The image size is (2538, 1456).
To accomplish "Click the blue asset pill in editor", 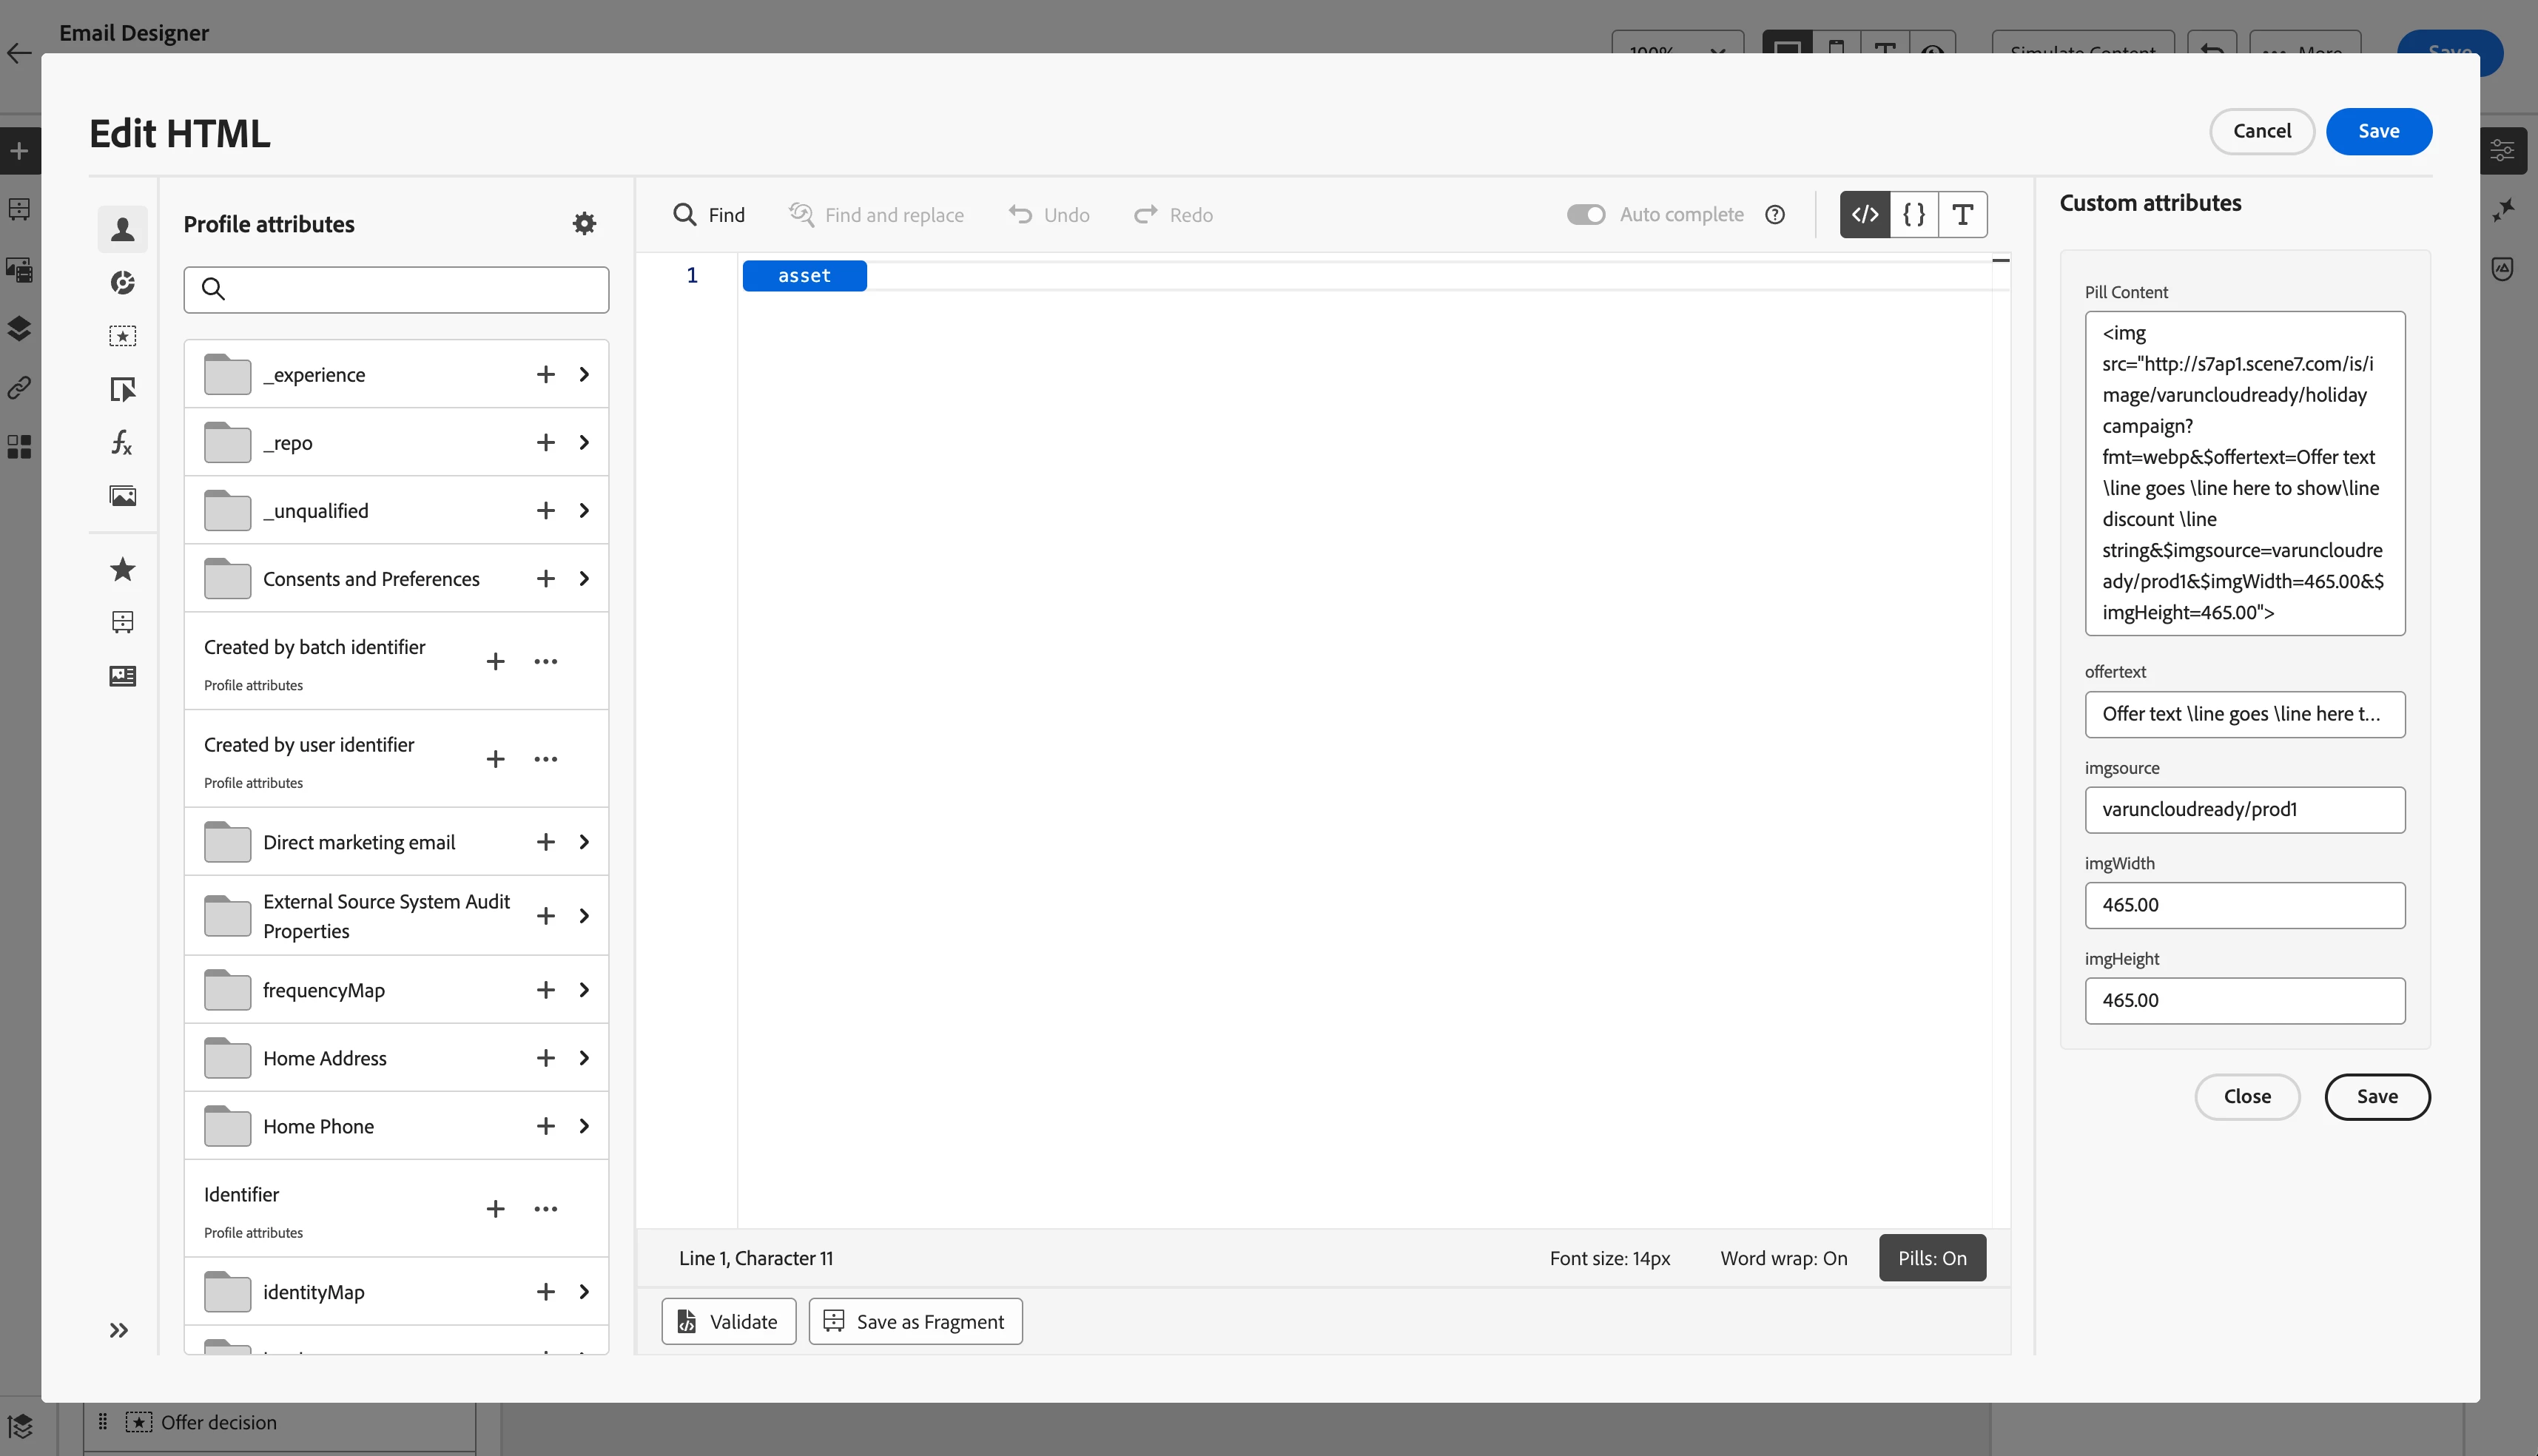I will [x=804, y=275].
